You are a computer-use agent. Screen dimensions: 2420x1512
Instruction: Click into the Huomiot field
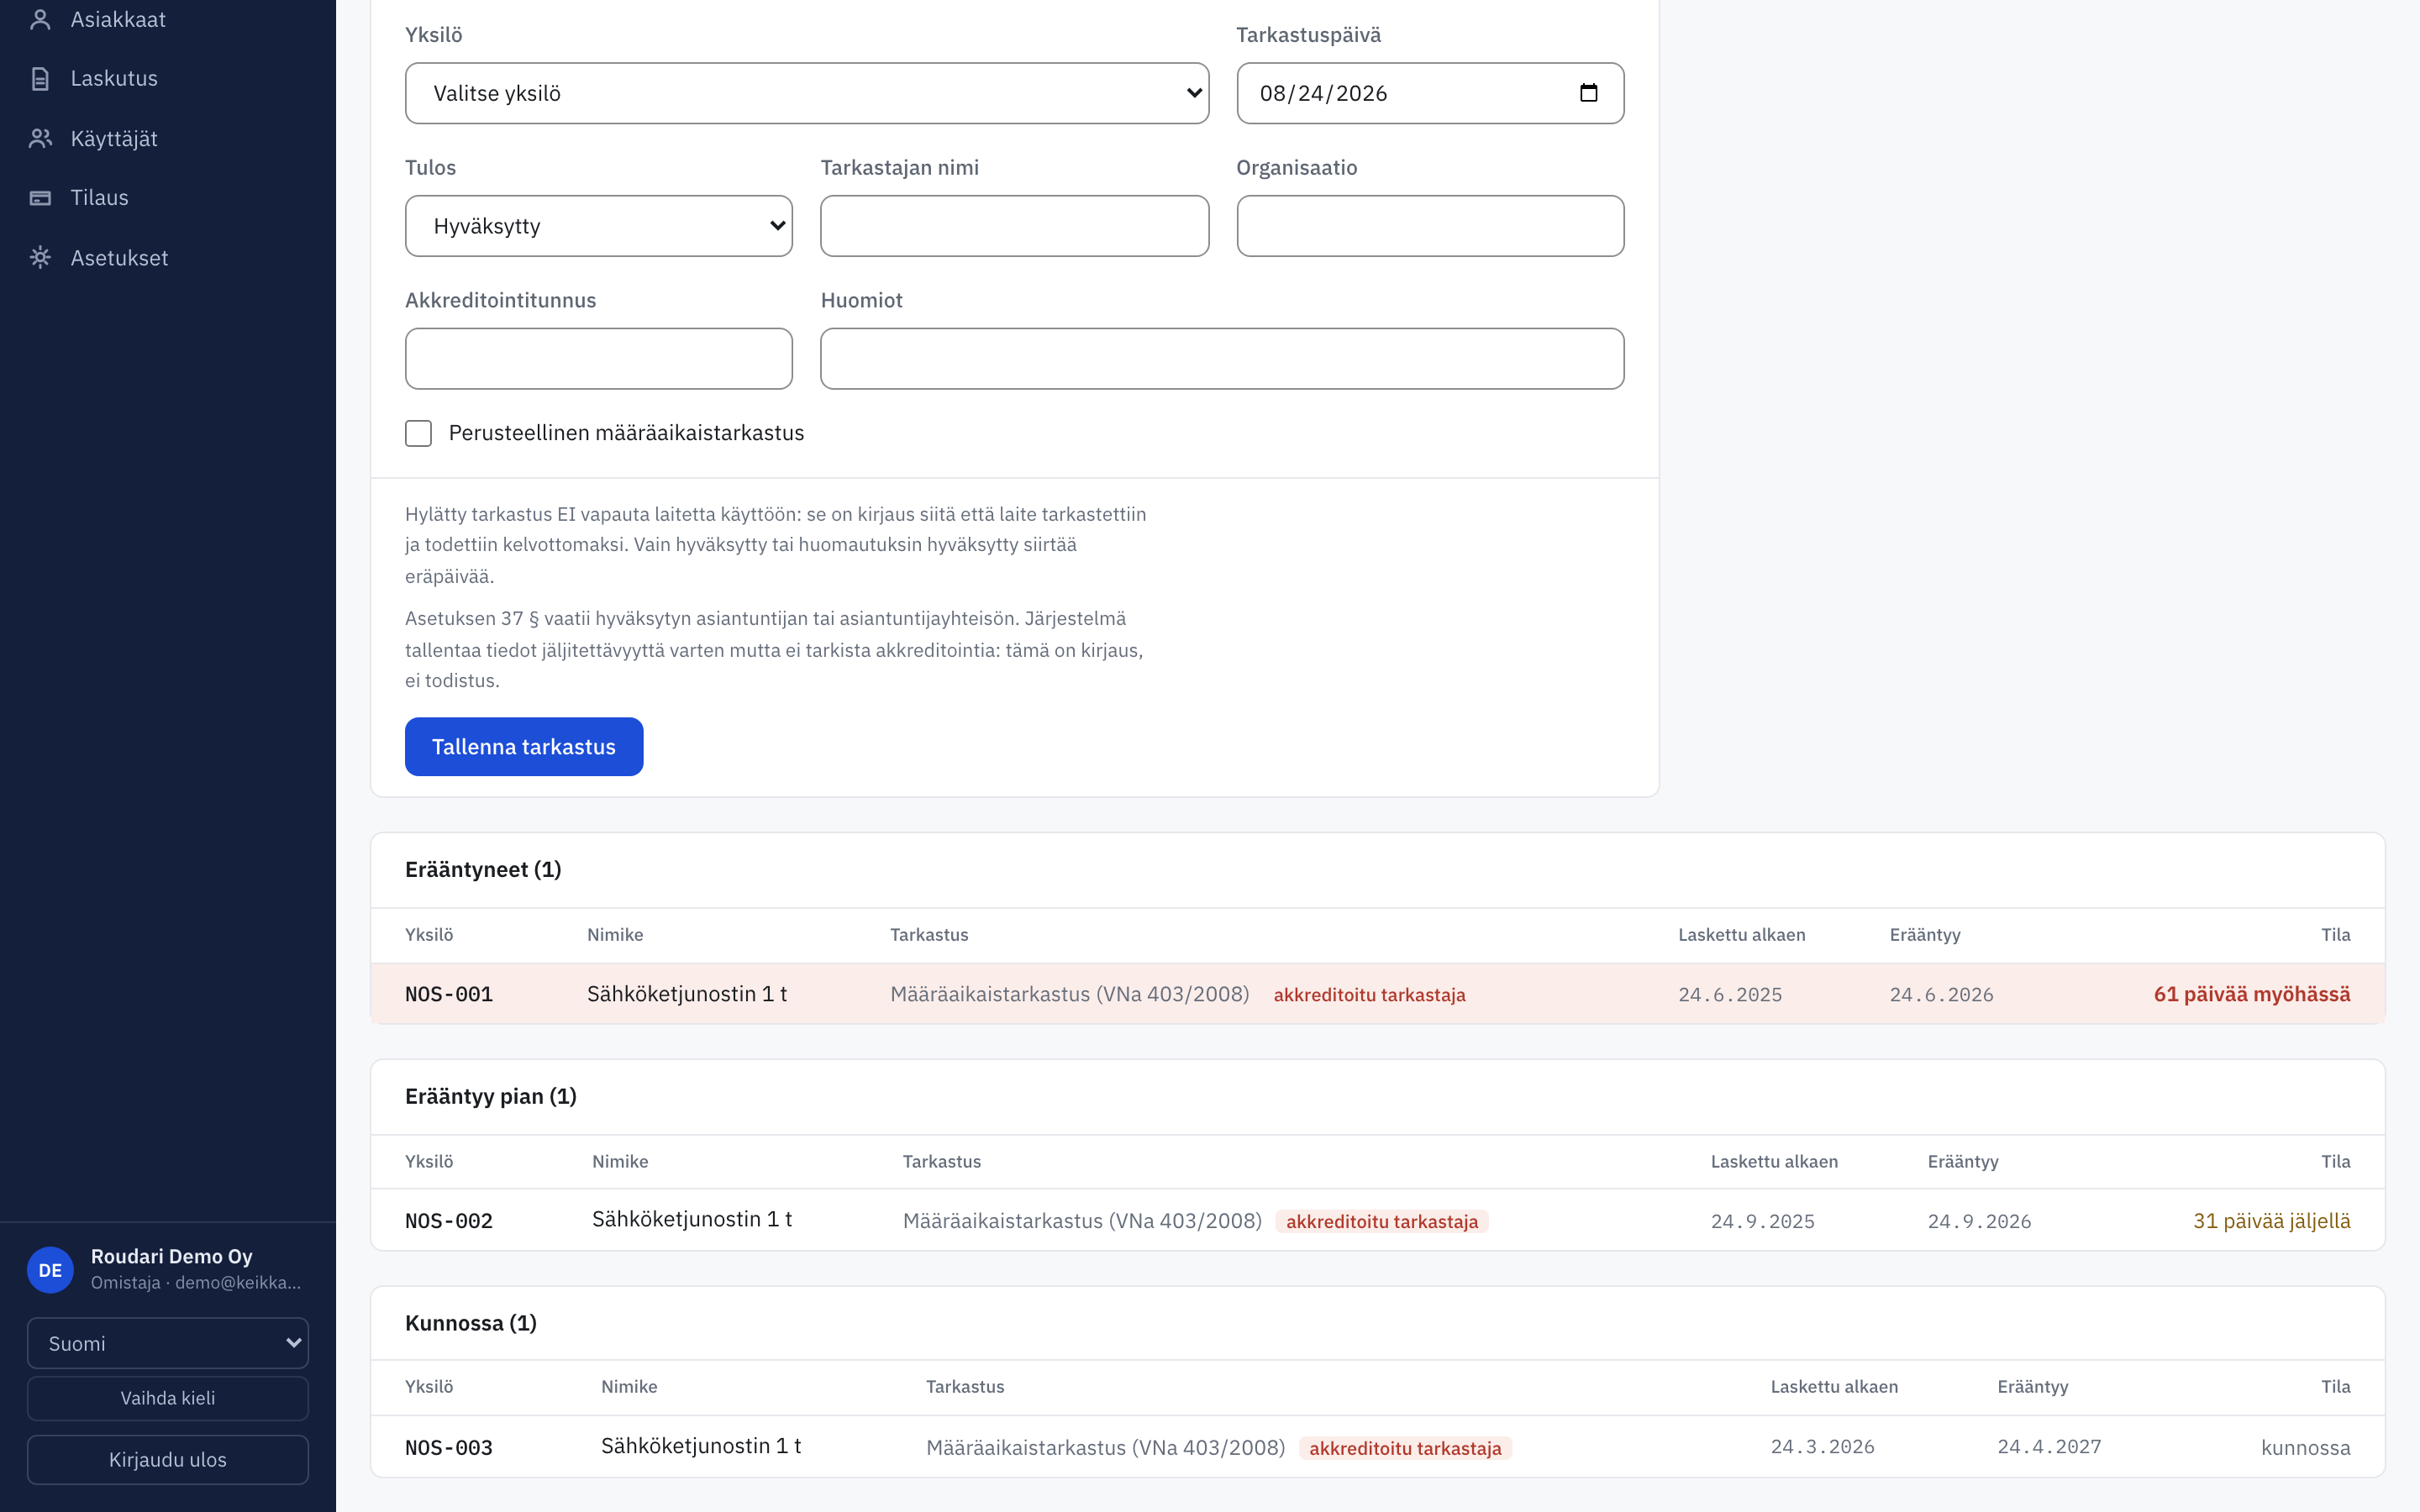1222,359
